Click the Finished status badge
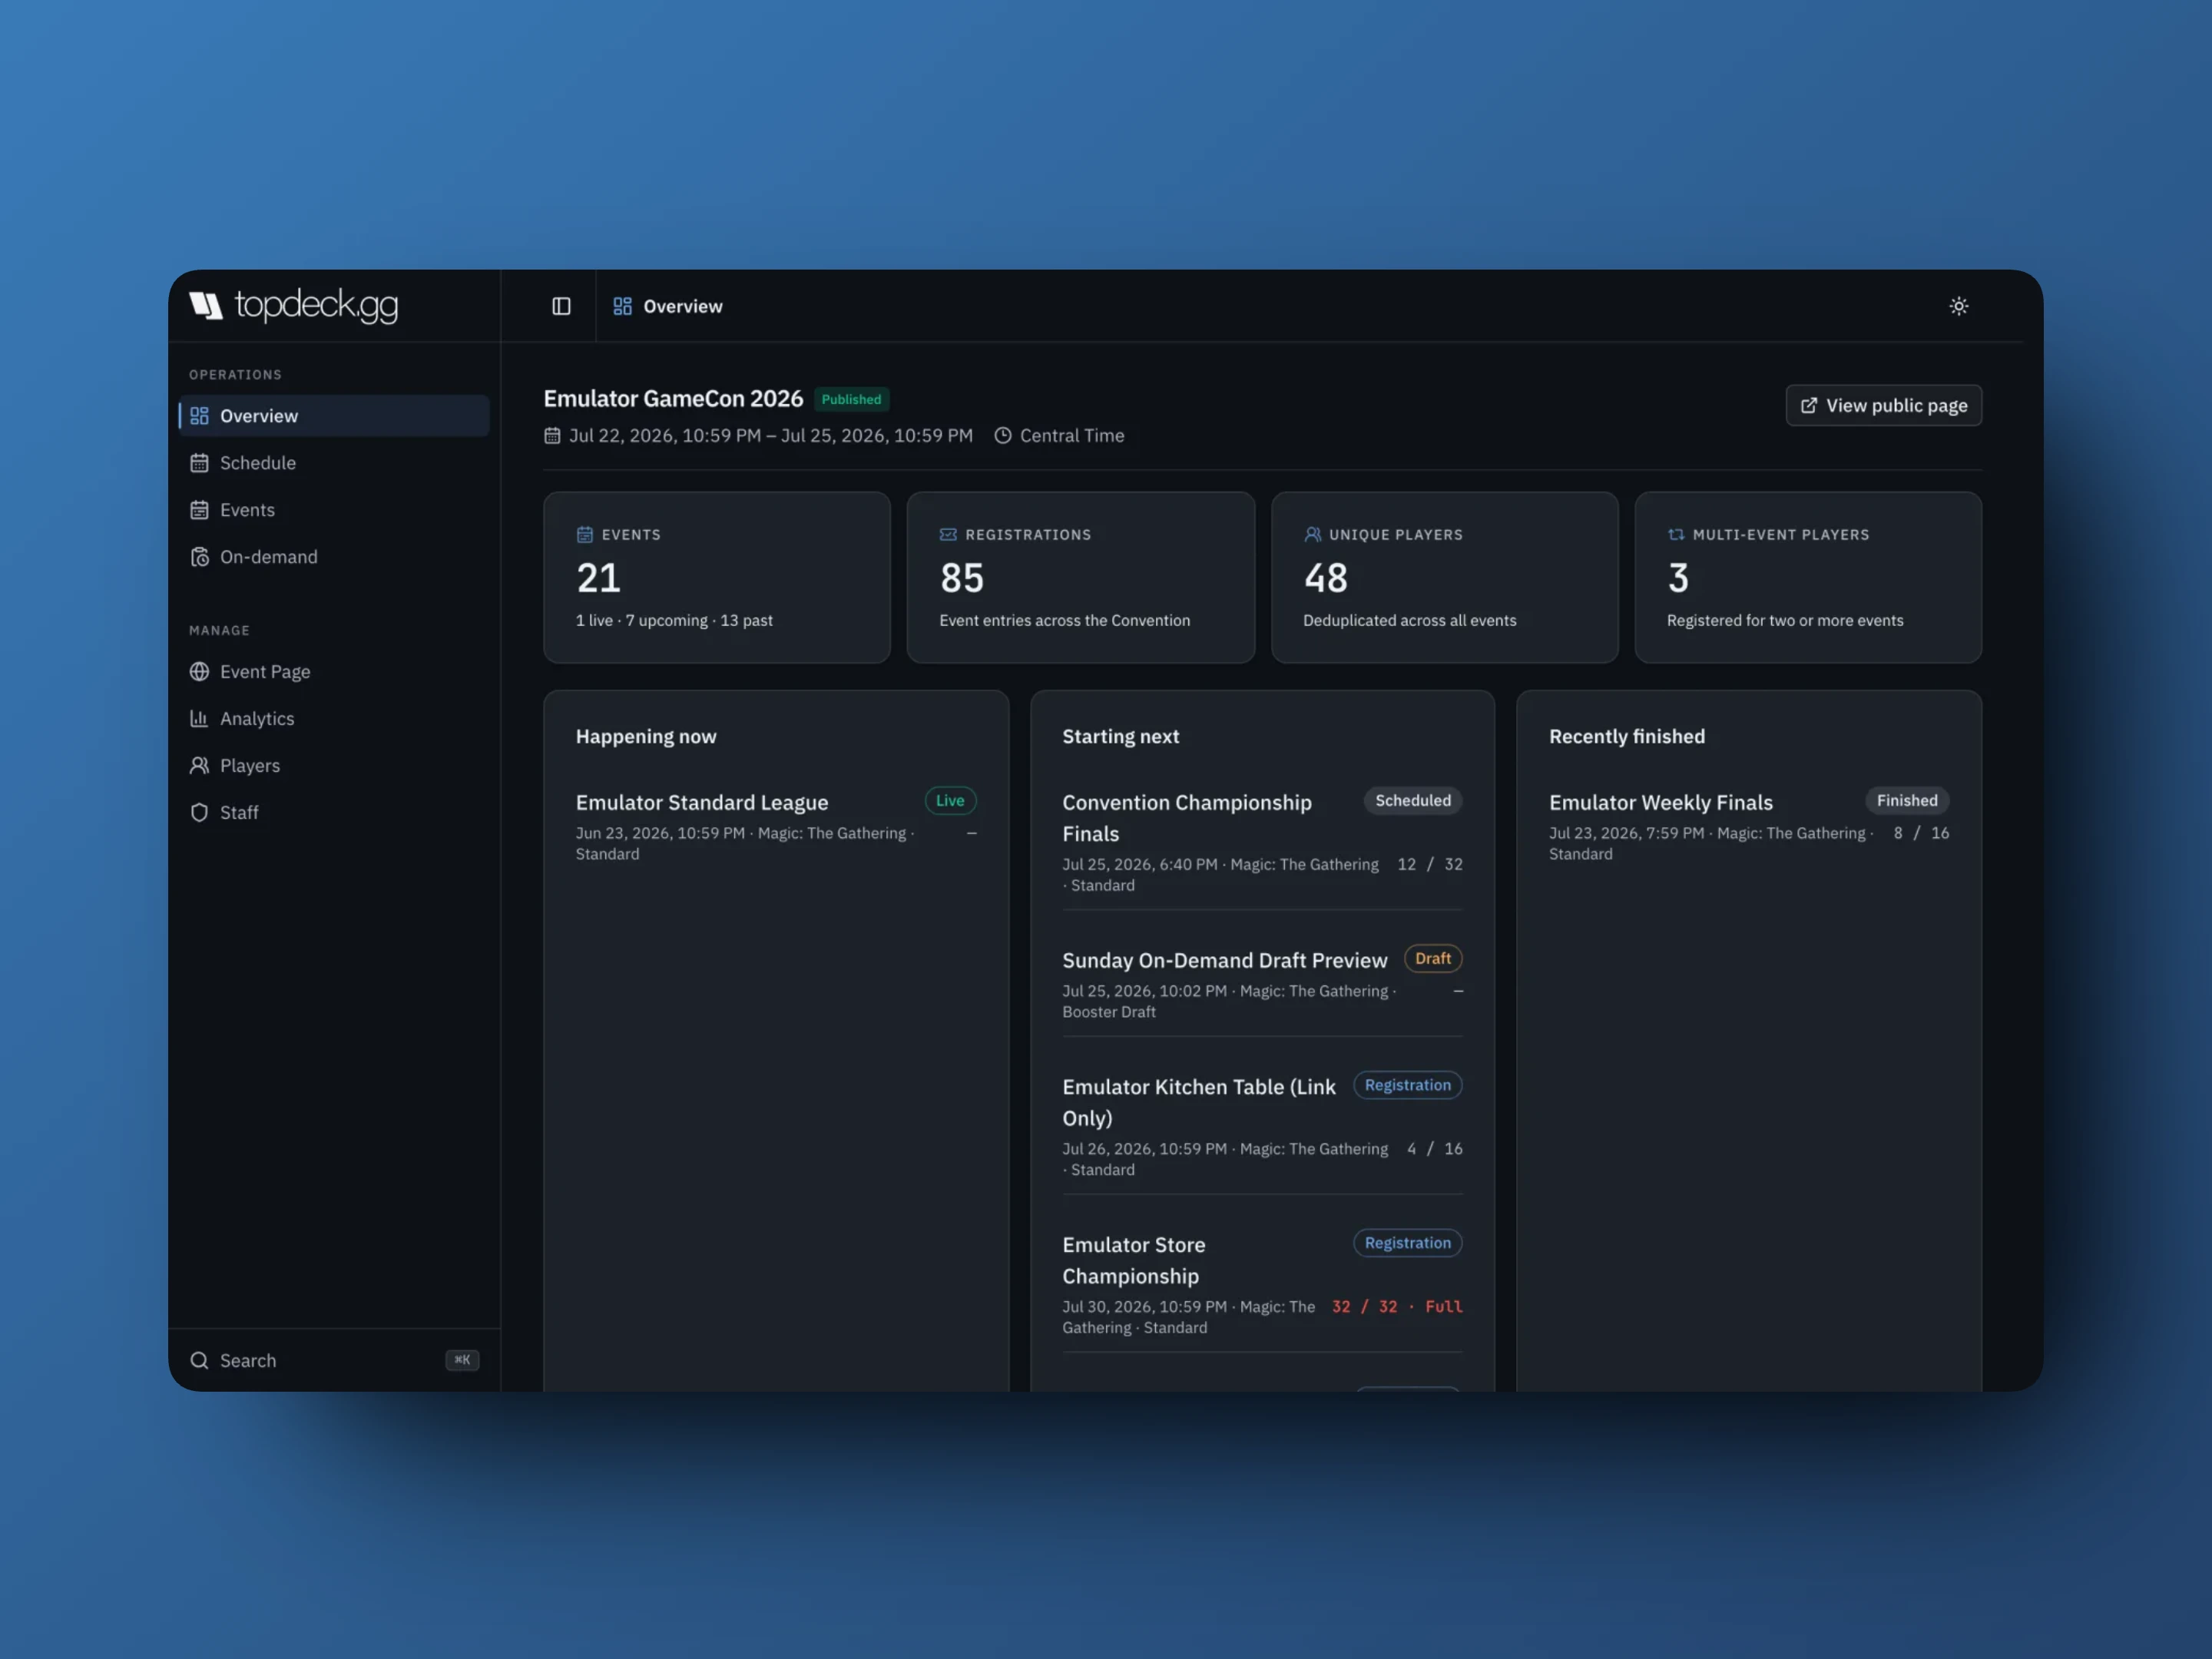 point(1907,801)
